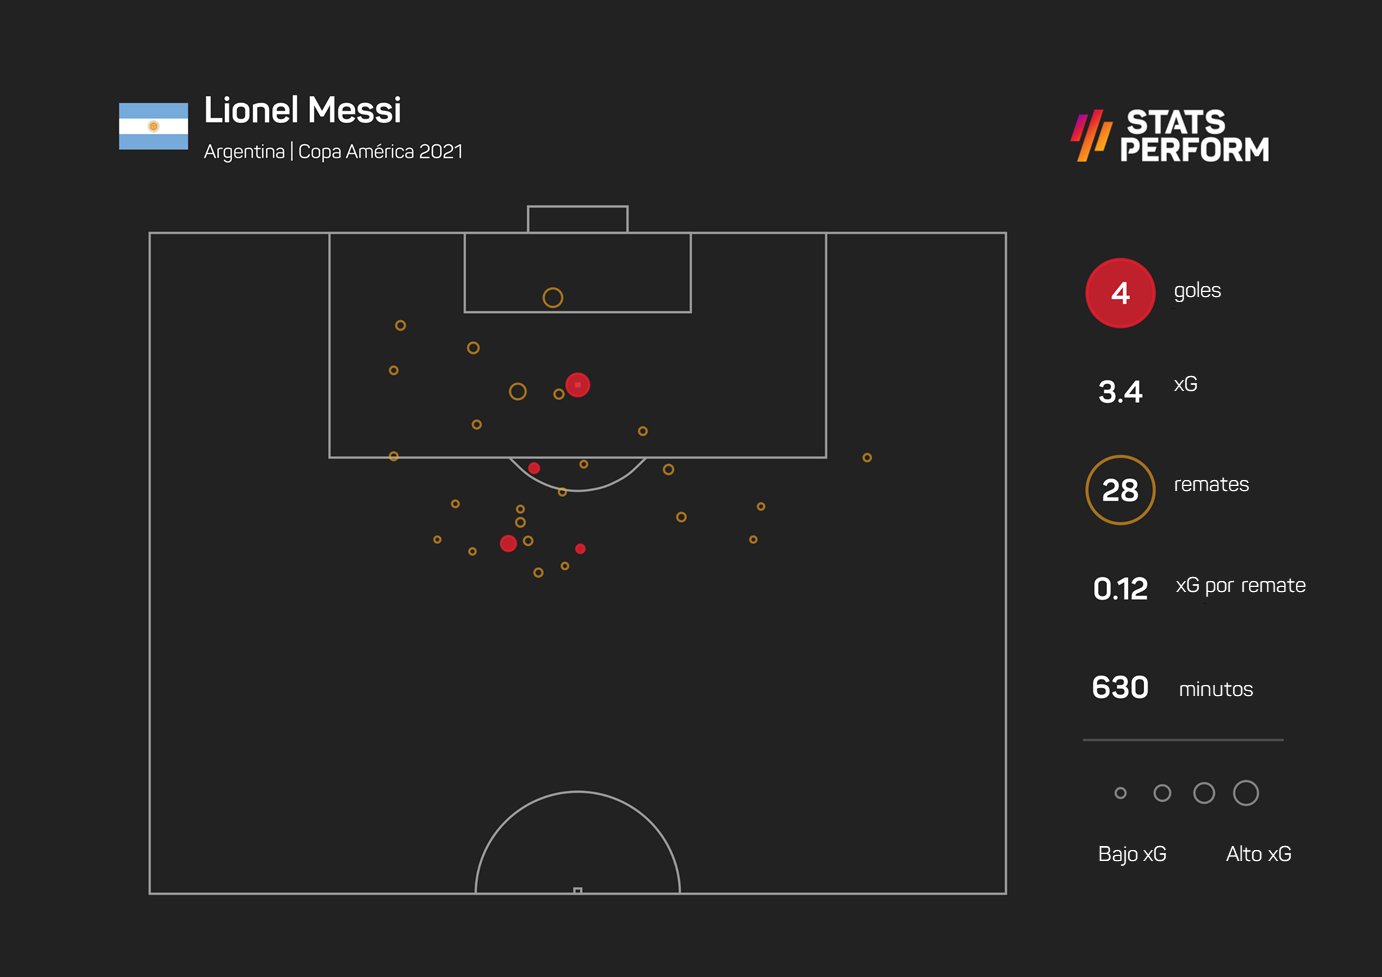The width and height of the screenshot is (1382, 977).
Task: Select the isolated shot marker on far right
Action: [867, 457]
